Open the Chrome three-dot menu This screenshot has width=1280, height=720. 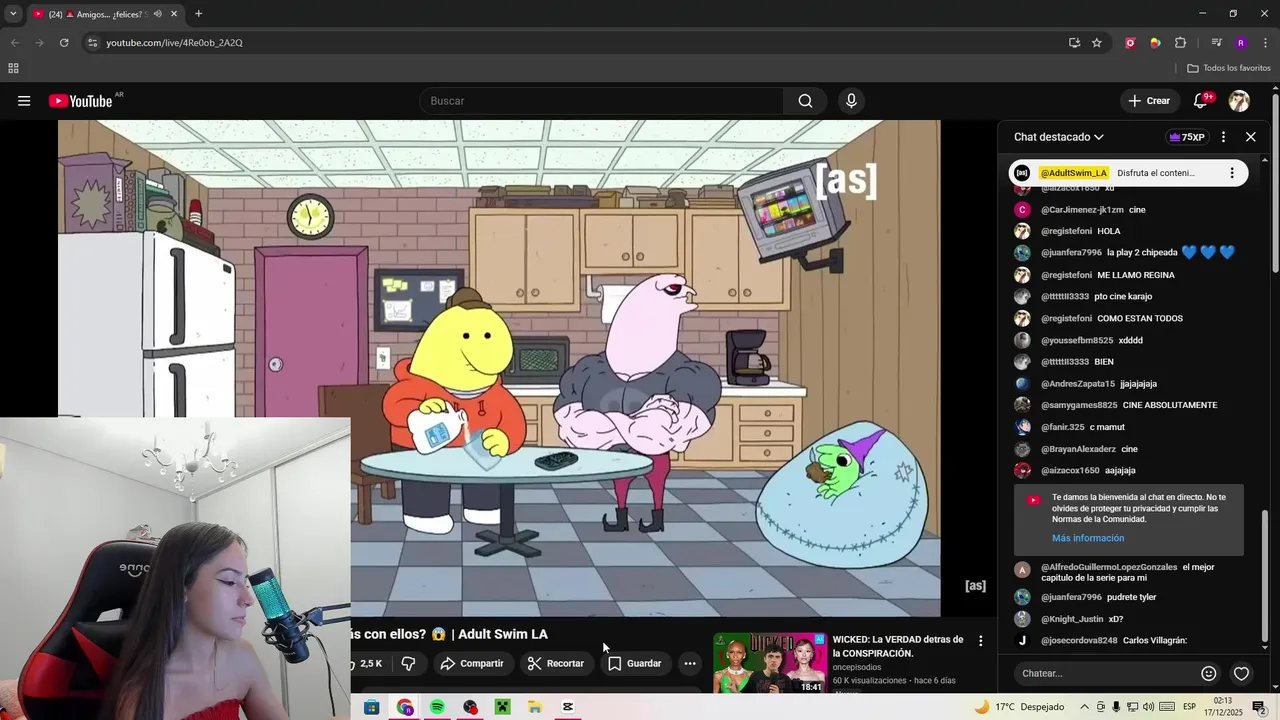(1266, 43)
